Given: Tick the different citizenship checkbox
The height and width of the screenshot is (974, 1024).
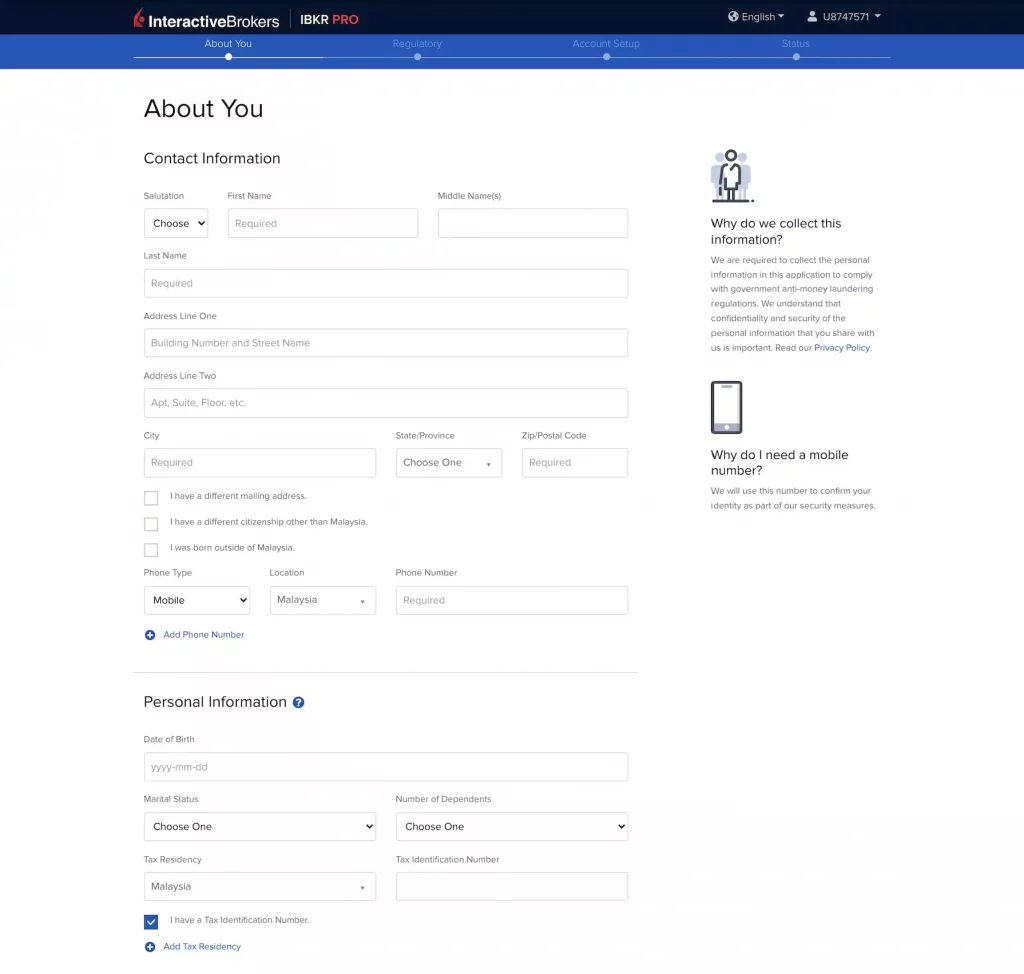Looking at the screenshot, I should (x=151, y=524).
